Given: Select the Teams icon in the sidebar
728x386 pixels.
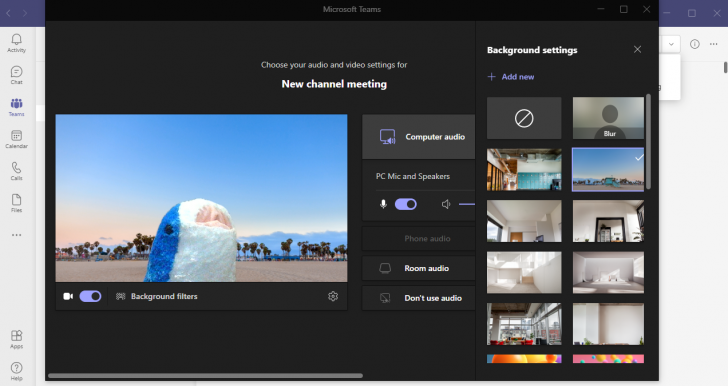Looking at the screenshot, I should point(16,107).
